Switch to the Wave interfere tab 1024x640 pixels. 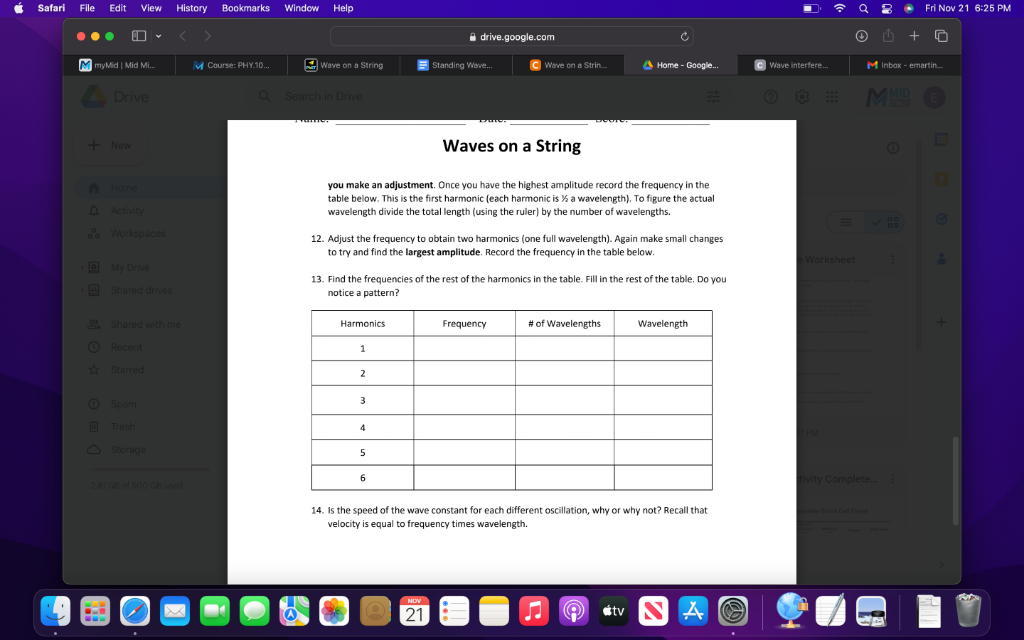pos(793,65)
